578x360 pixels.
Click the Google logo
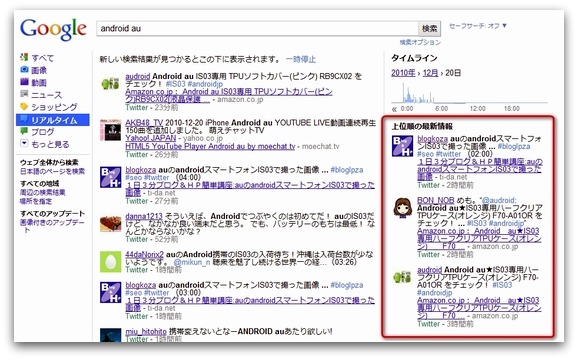[53, 29]
